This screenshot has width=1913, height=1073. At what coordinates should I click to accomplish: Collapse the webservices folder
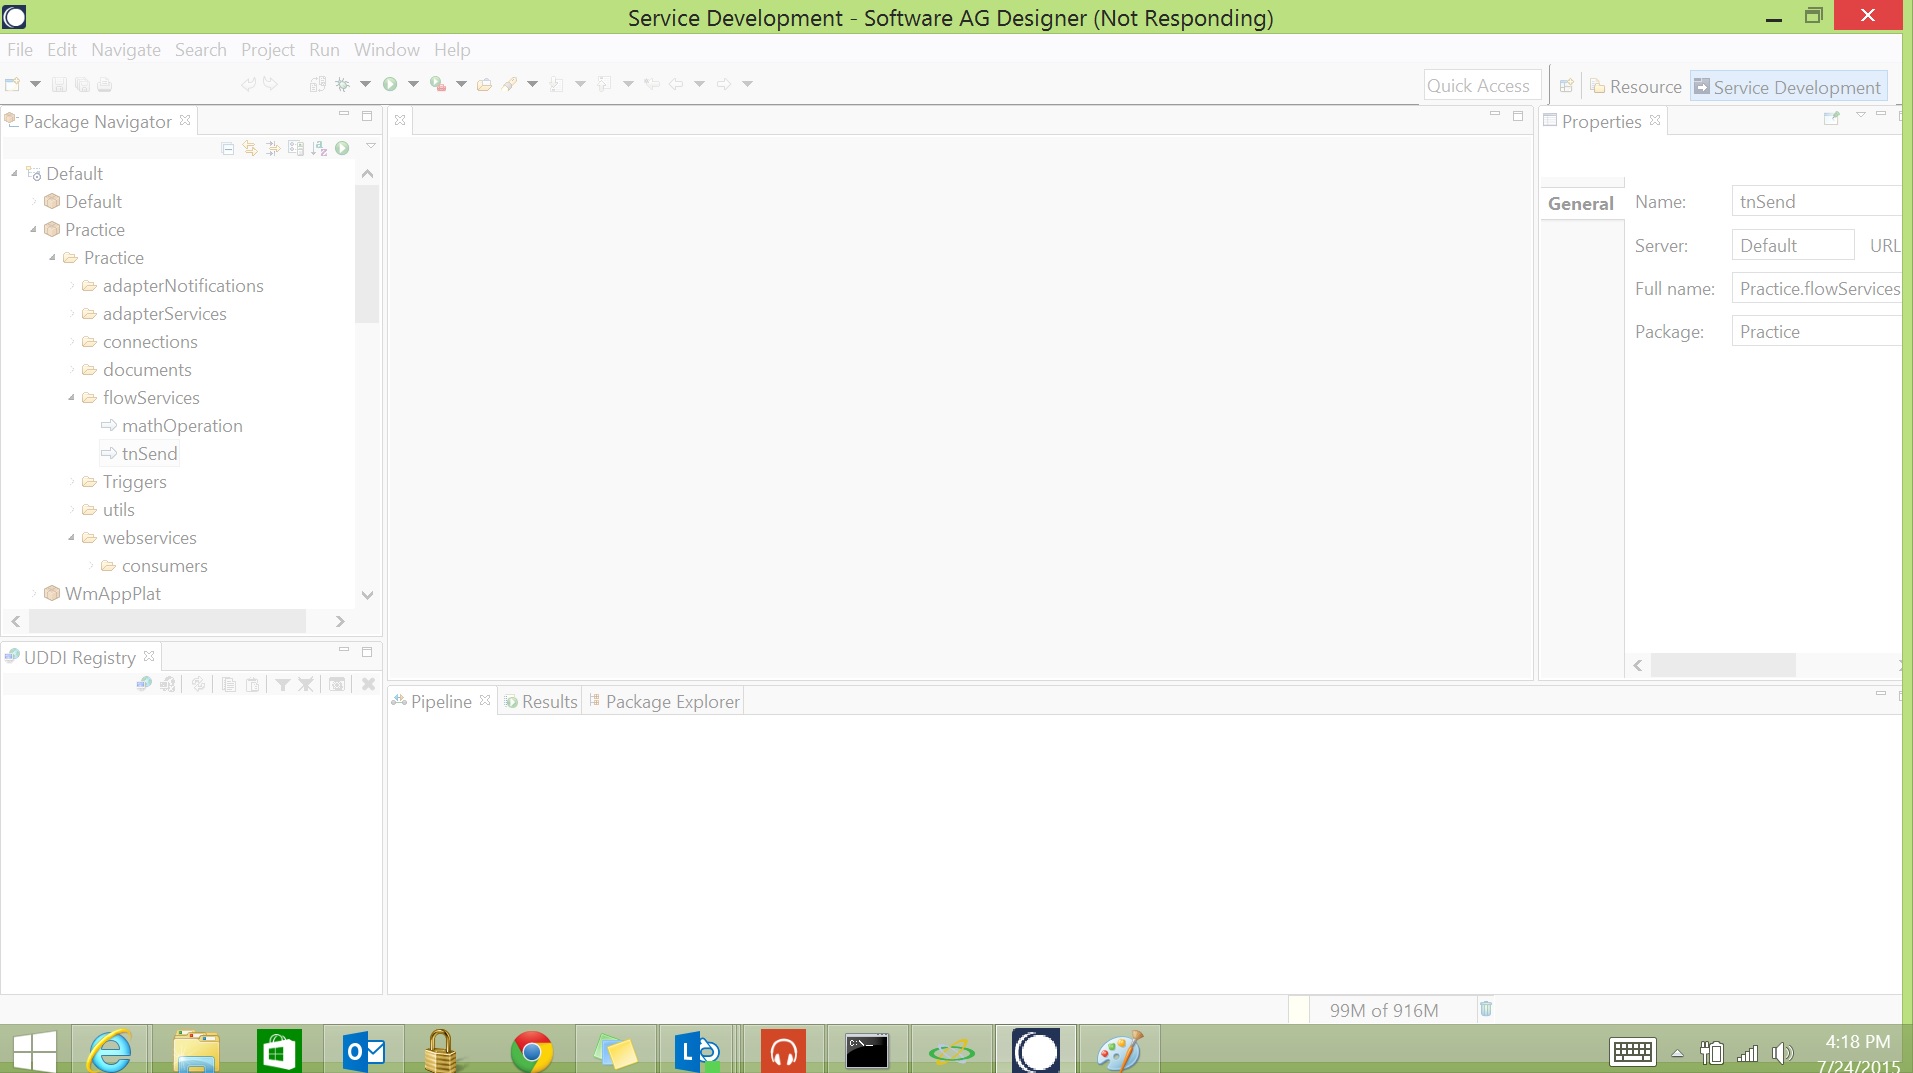pyautogui.click(x=72, y=537)
